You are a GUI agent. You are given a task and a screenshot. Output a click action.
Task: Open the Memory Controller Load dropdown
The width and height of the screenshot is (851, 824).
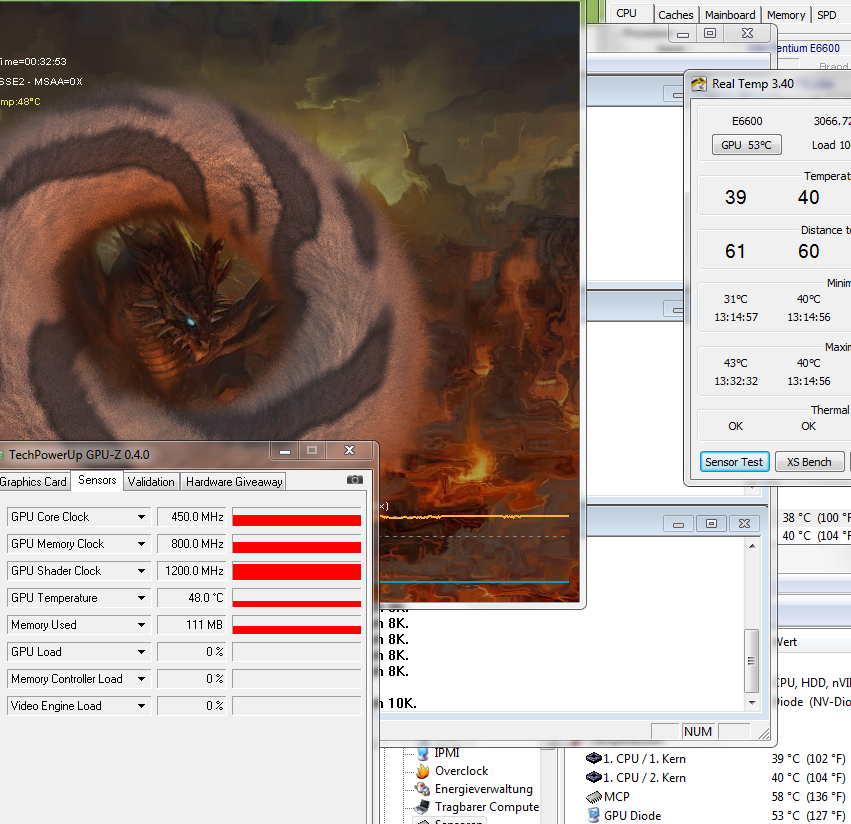click(x=141, y=679)
